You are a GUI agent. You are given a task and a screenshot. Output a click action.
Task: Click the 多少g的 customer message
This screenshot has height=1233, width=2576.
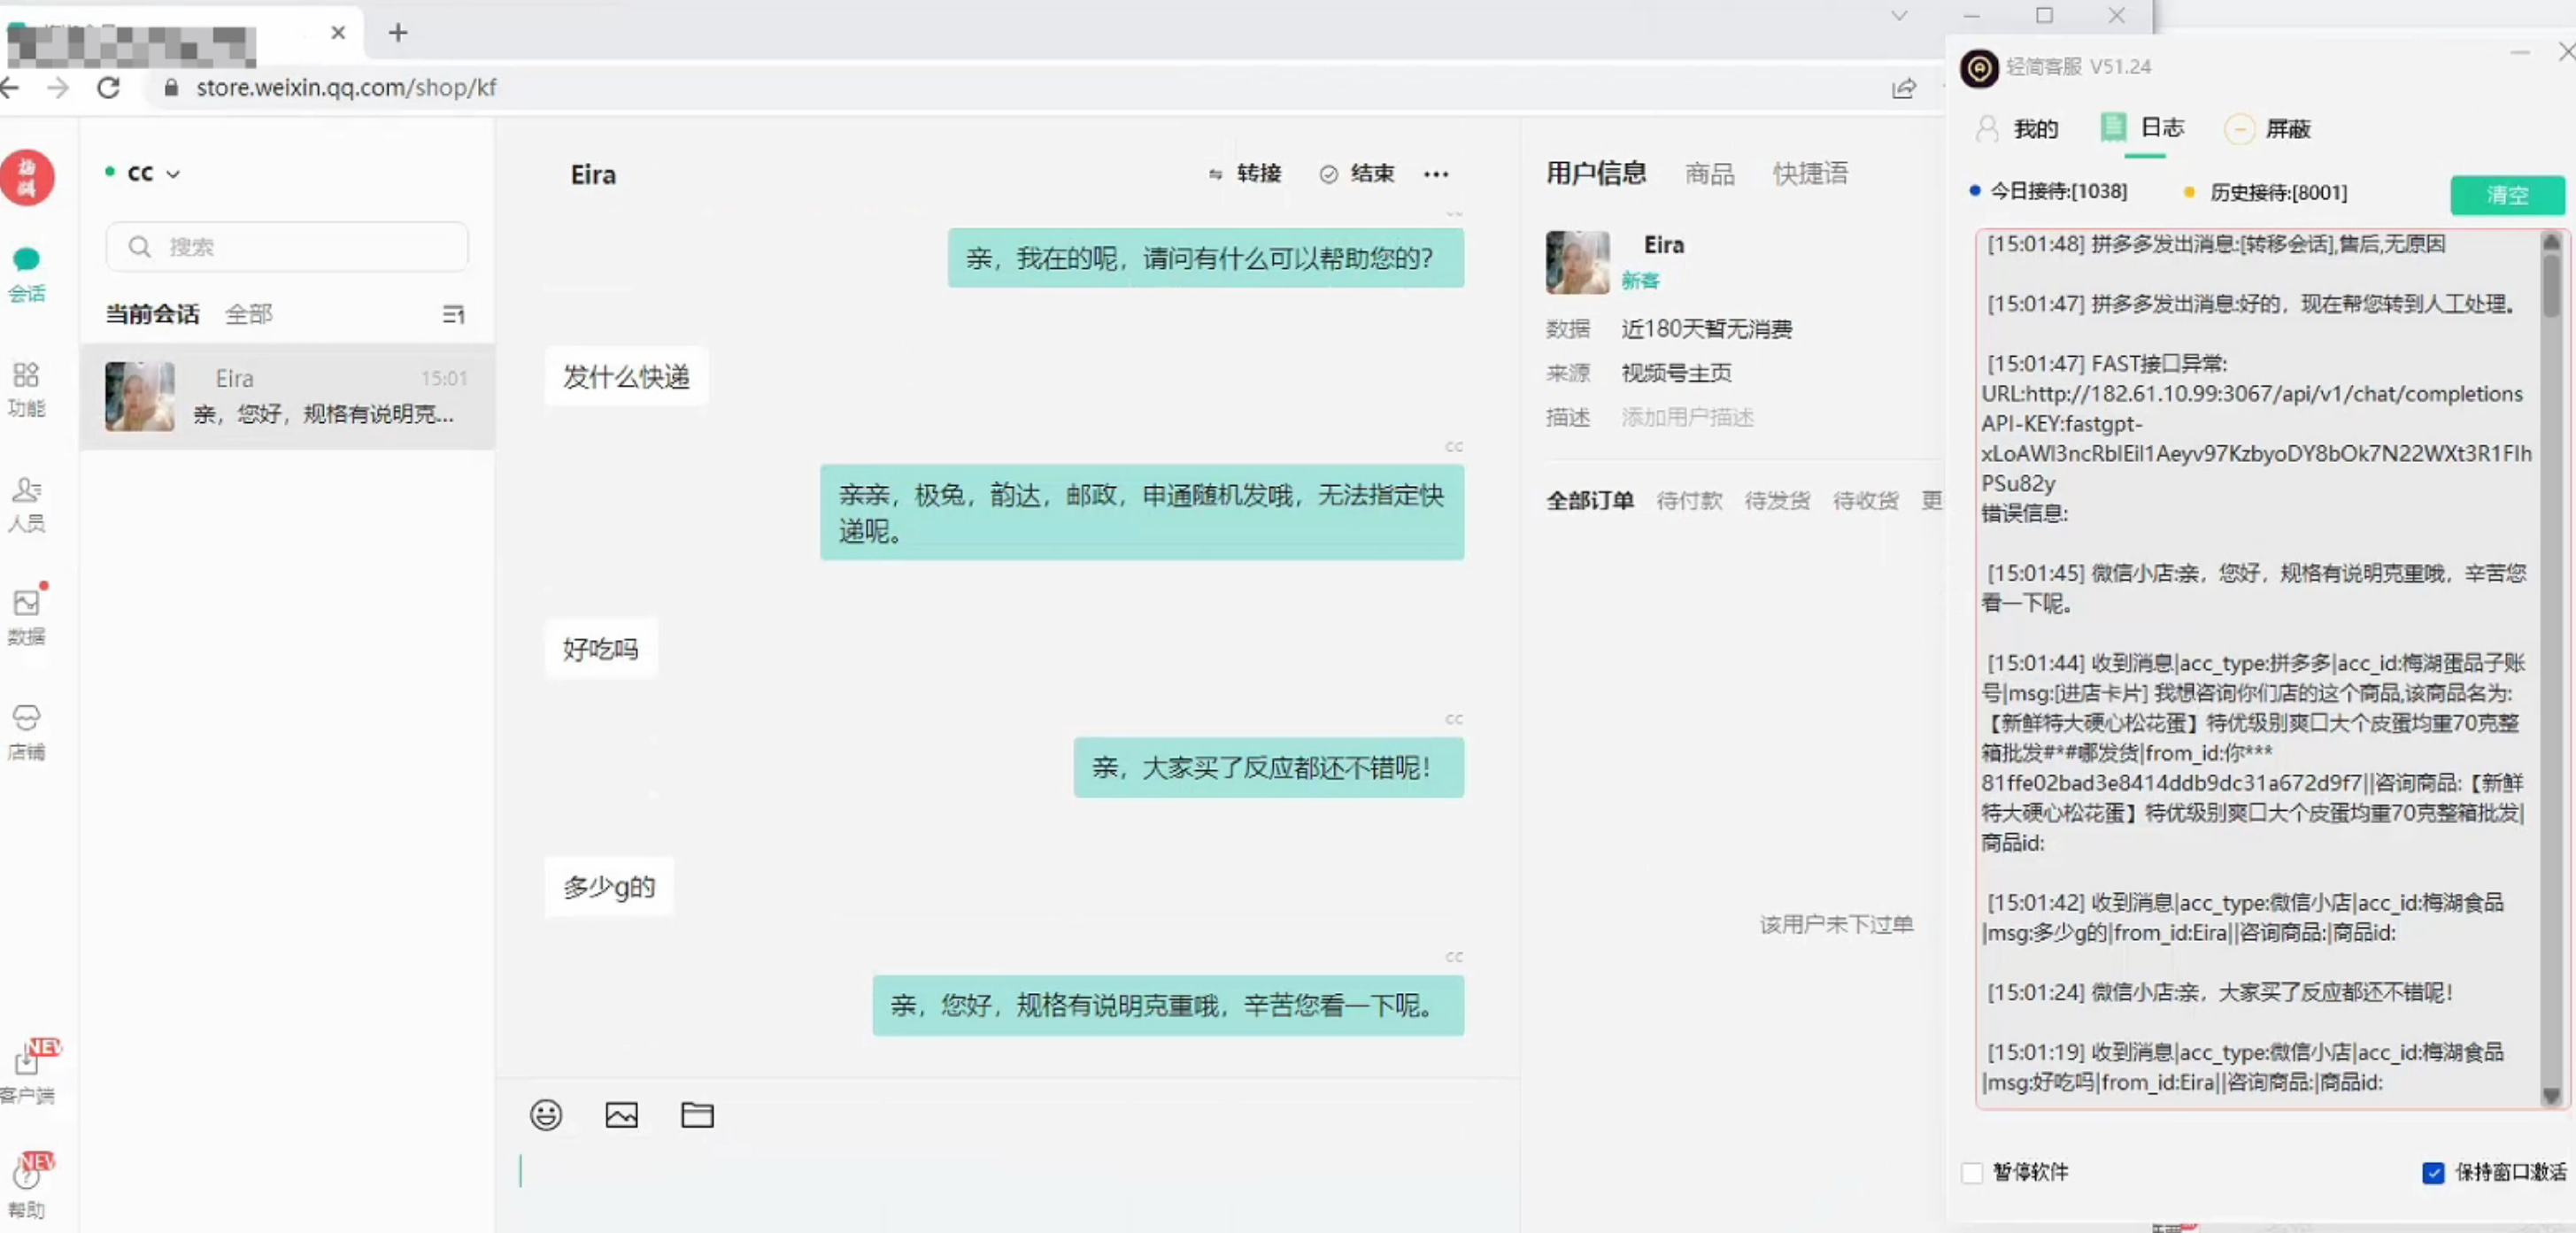point(609,887)
